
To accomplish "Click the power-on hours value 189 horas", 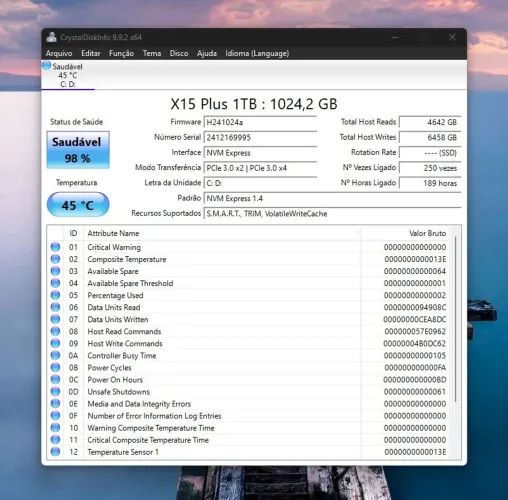I will point(430,183).
